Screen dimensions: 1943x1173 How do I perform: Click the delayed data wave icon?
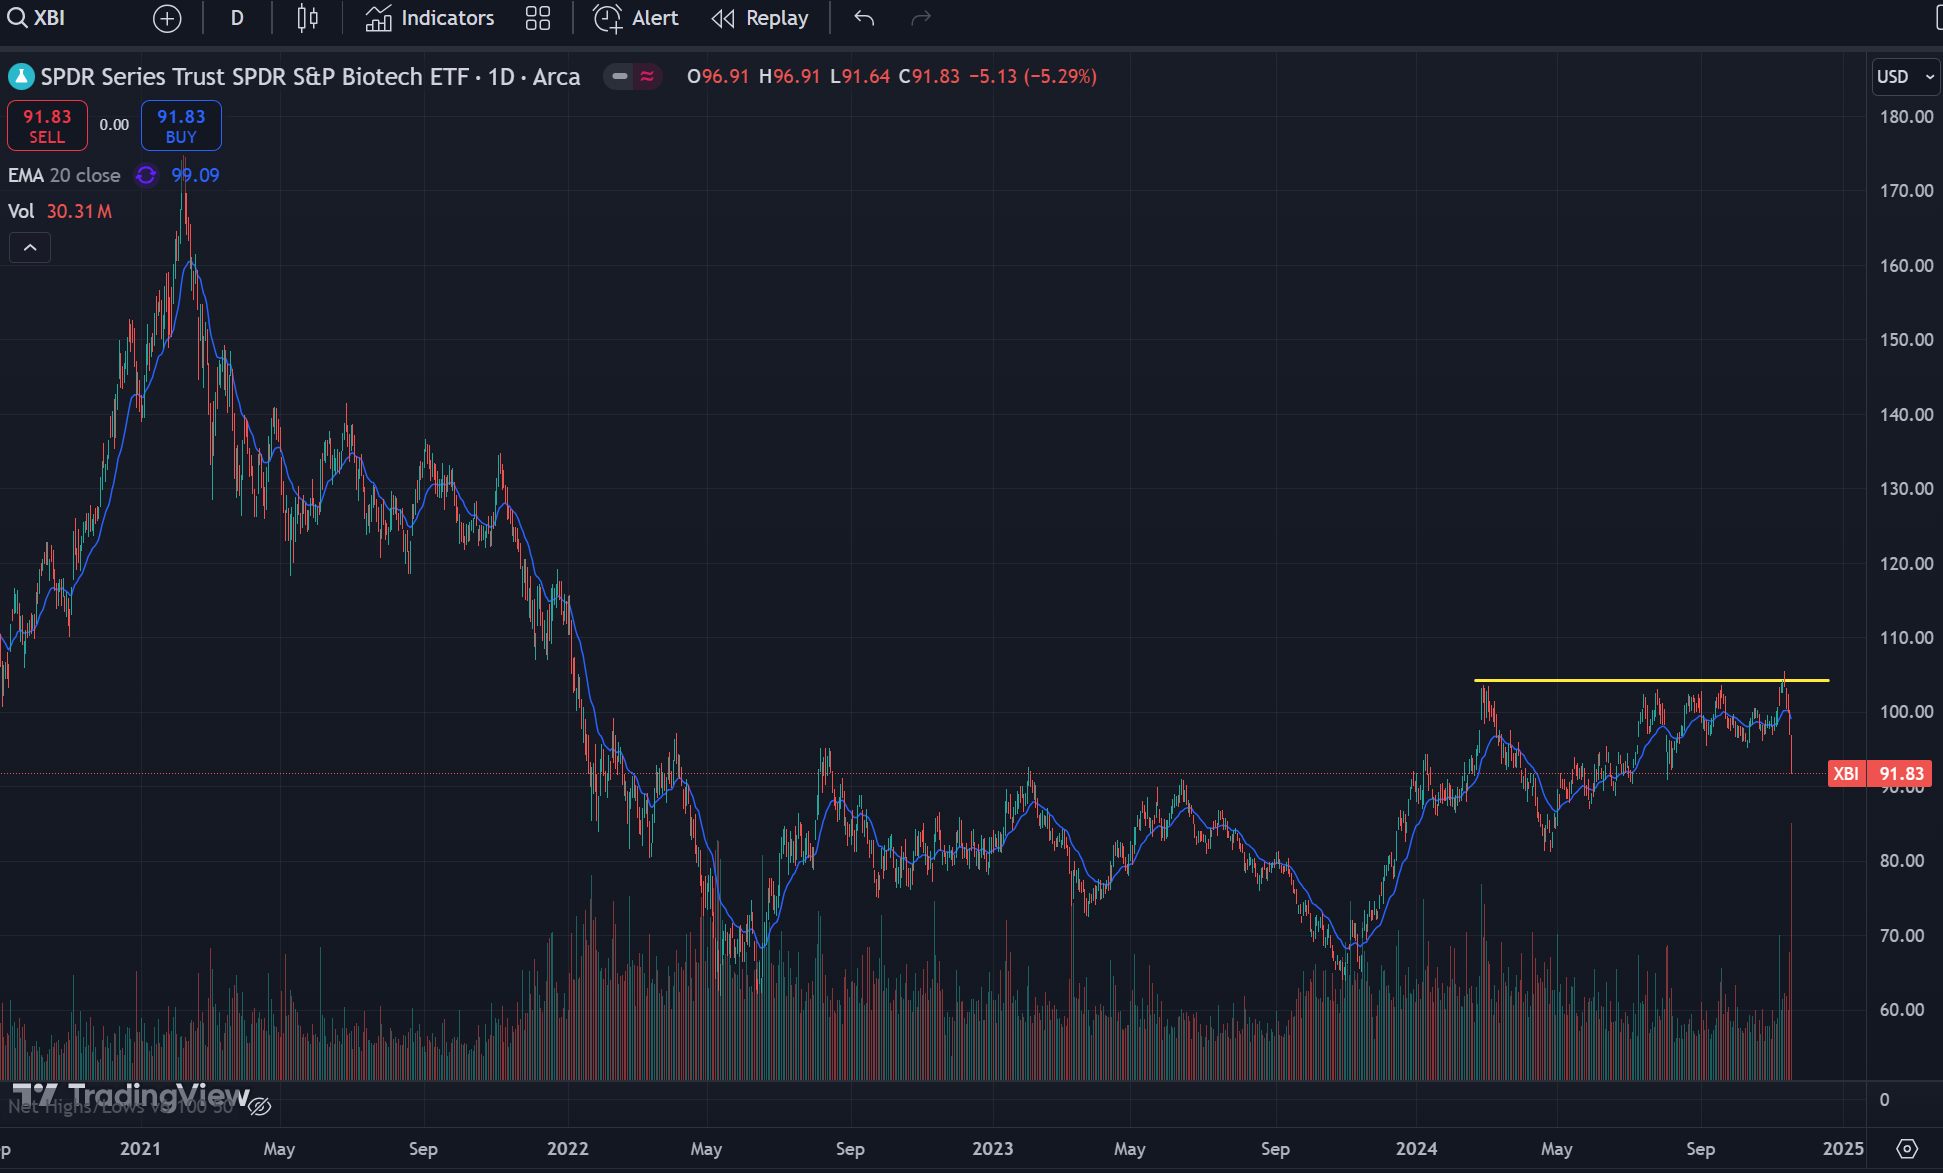[648, 76]
